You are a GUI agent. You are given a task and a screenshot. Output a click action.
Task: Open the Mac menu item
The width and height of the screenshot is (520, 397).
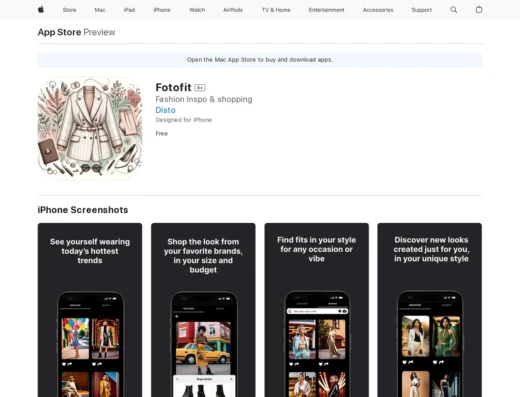pos(100,10)
